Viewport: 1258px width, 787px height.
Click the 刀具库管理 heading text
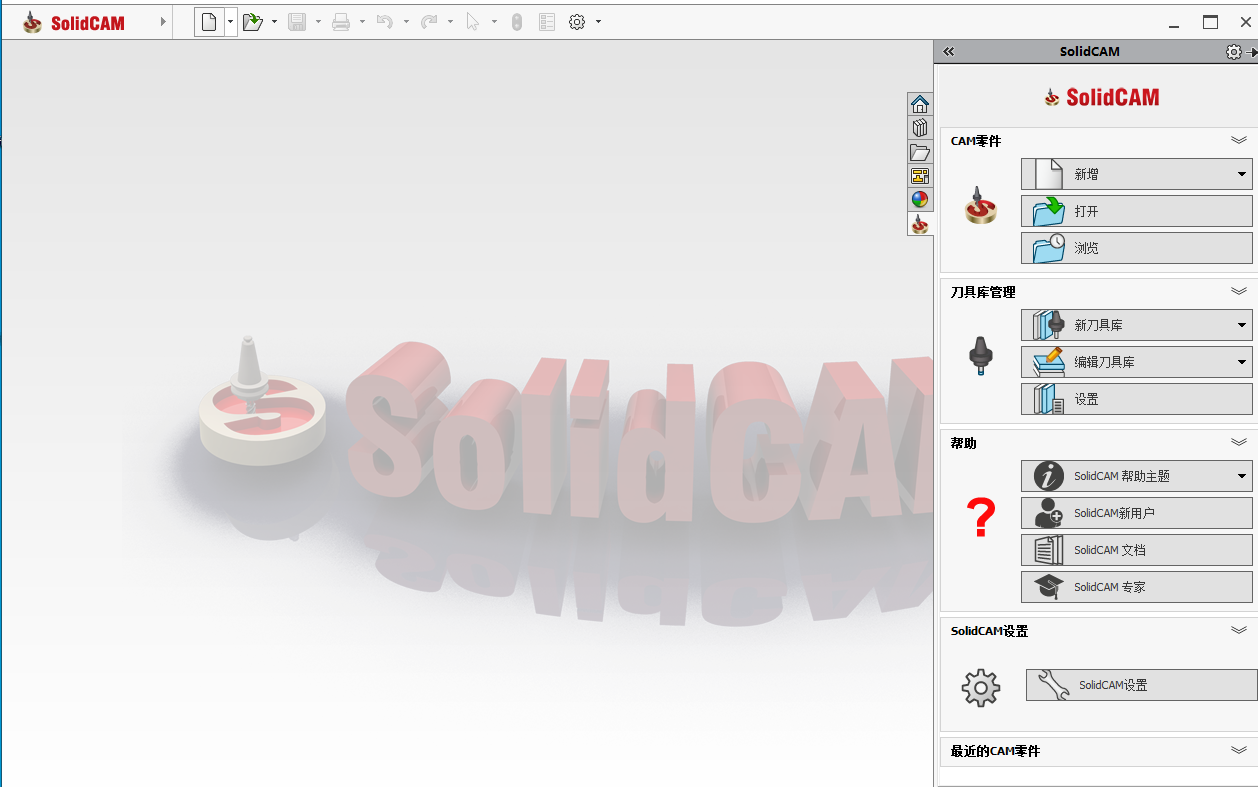(983, 292)
